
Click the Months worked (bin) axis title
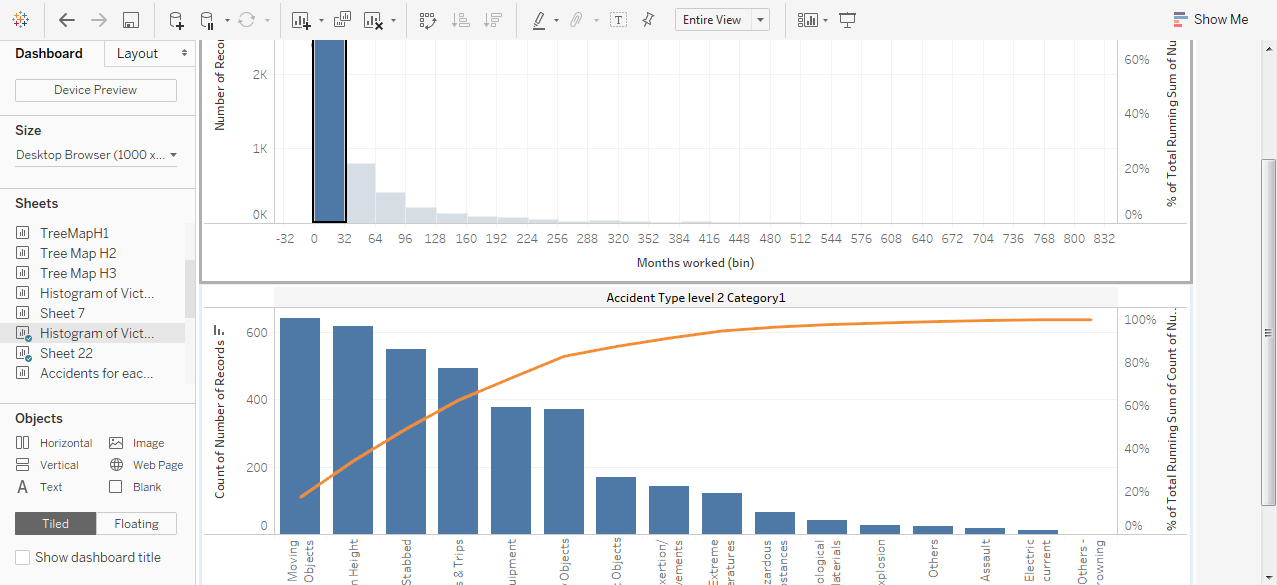(x=695, y=263)
